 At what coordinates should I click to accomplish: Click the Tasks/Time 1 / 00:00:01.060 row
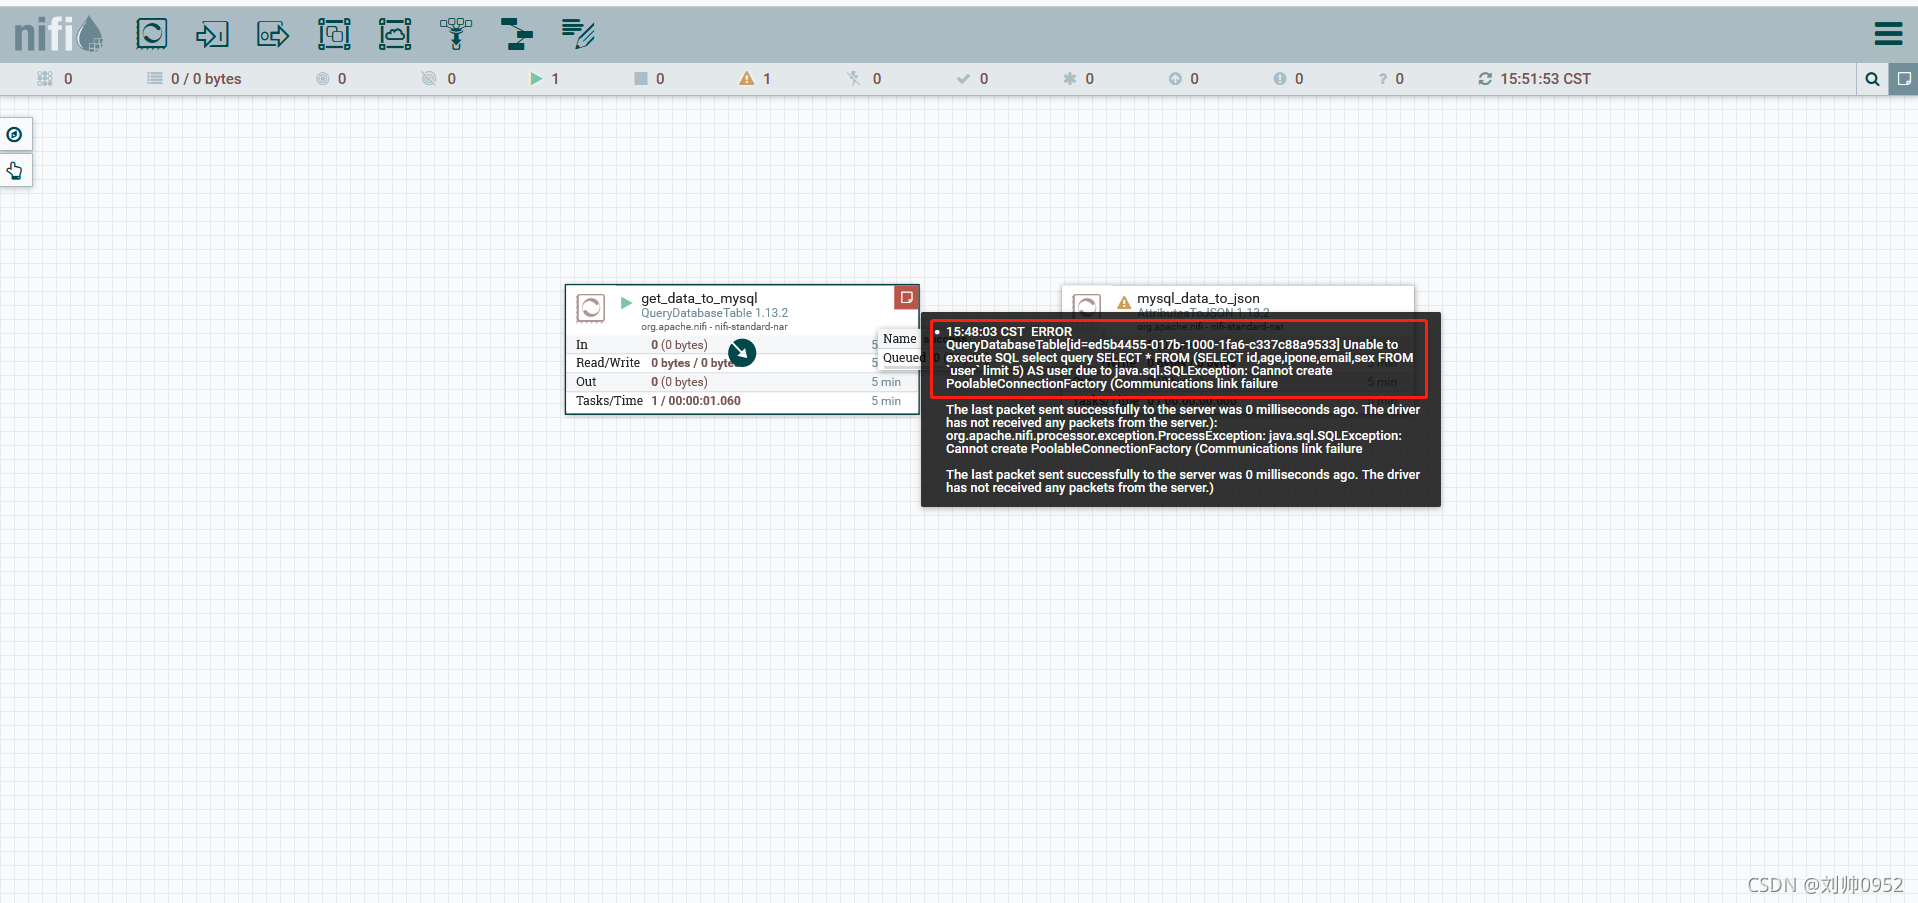[741, 401]
